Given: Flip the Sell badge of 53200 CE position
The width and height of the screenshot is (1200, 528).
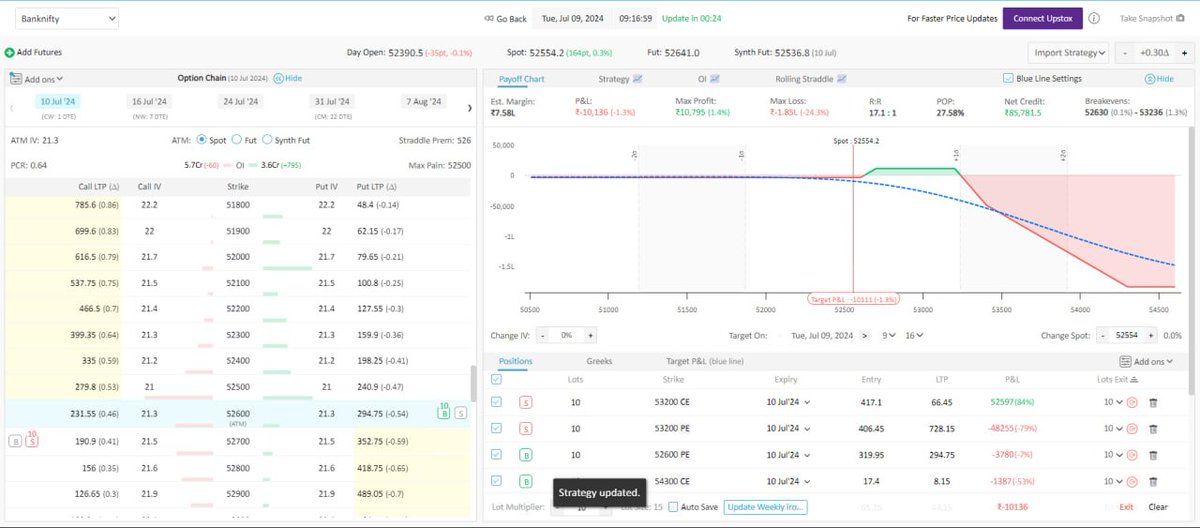Looking at the screenshot, I should click(x=525, y=402).
